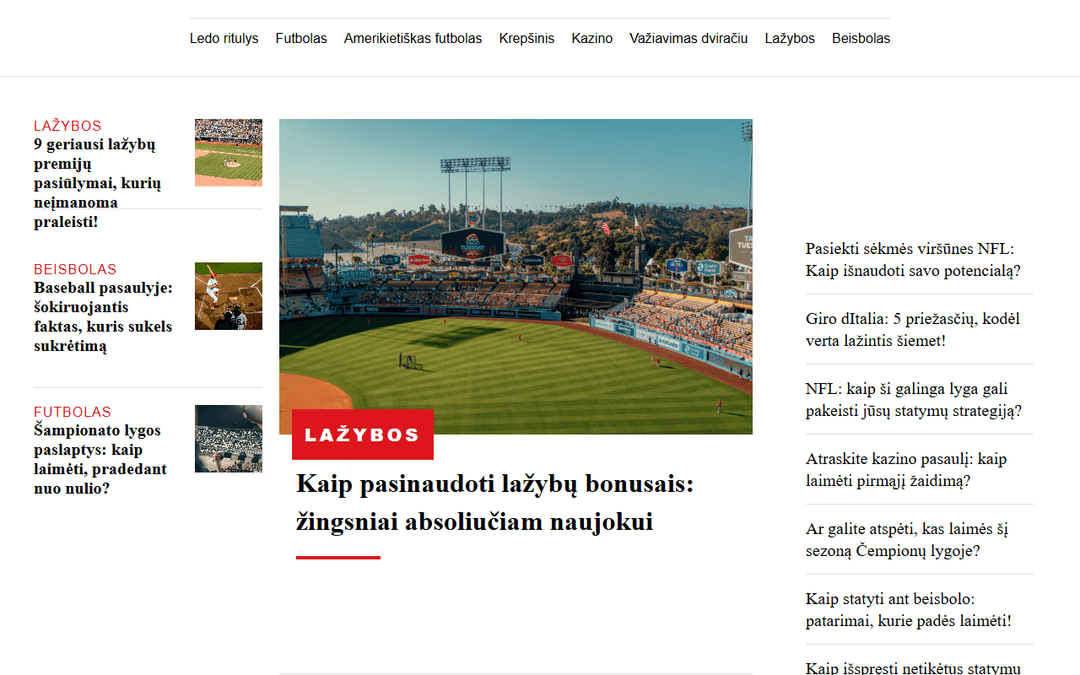Image resolution: width=1080 pixels, height=675 pixels.
Task: Click the FUTBOLAS category label
Action: [x=72, y=412]
